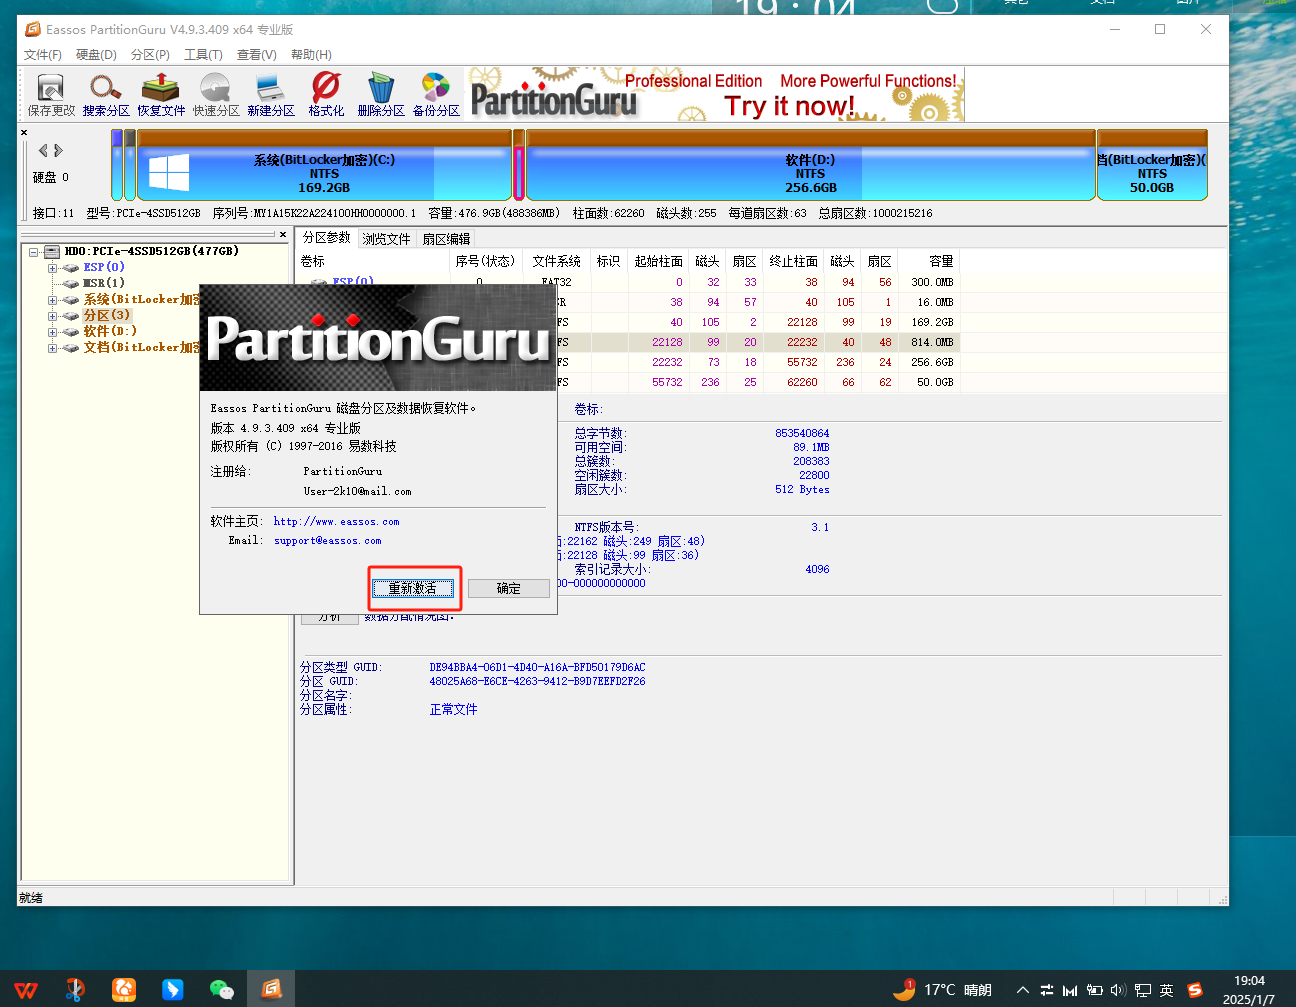Image resolution: width=1296 pixels, height=1007 pixels.
Task: Open the 文件(F) menu
Action: pyautogui.click(x=43, y=55)
